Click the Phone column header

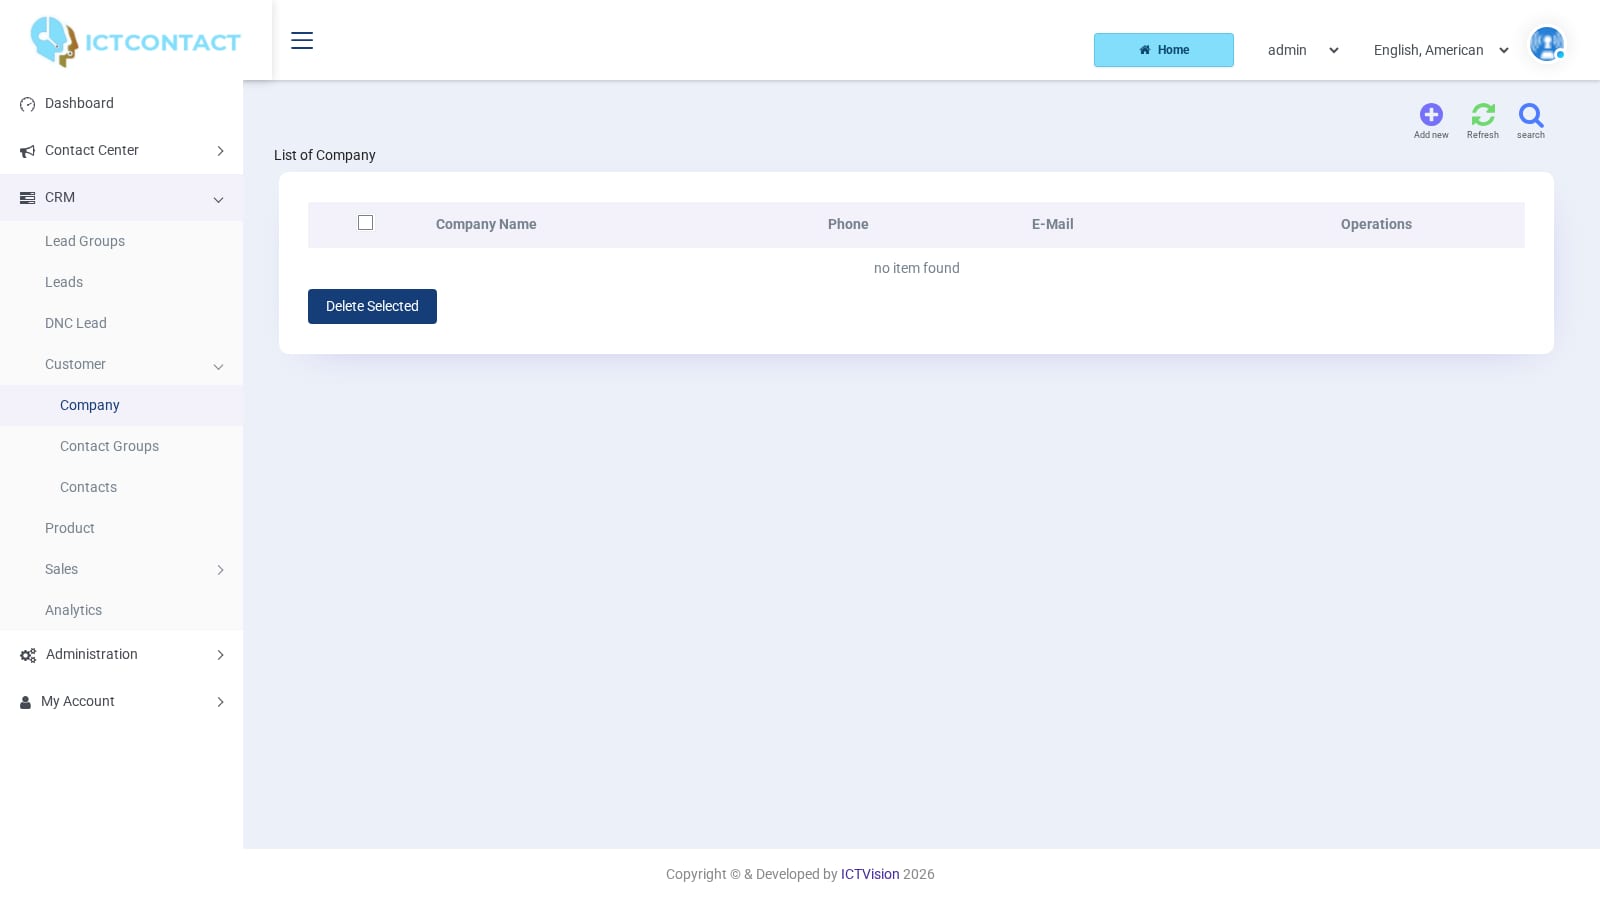pyautogui.click(x=848, y=224)
